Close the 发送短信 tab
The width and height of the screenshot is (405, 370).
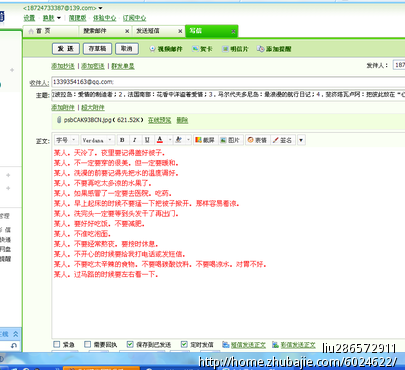pos(180,31)
